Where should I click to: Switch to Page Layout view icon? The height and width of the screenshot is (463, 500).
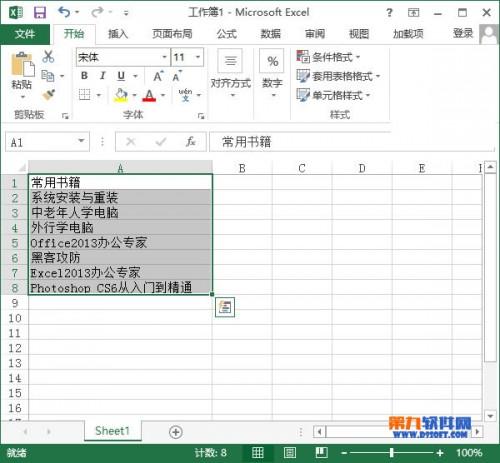(x=290, y=453)
